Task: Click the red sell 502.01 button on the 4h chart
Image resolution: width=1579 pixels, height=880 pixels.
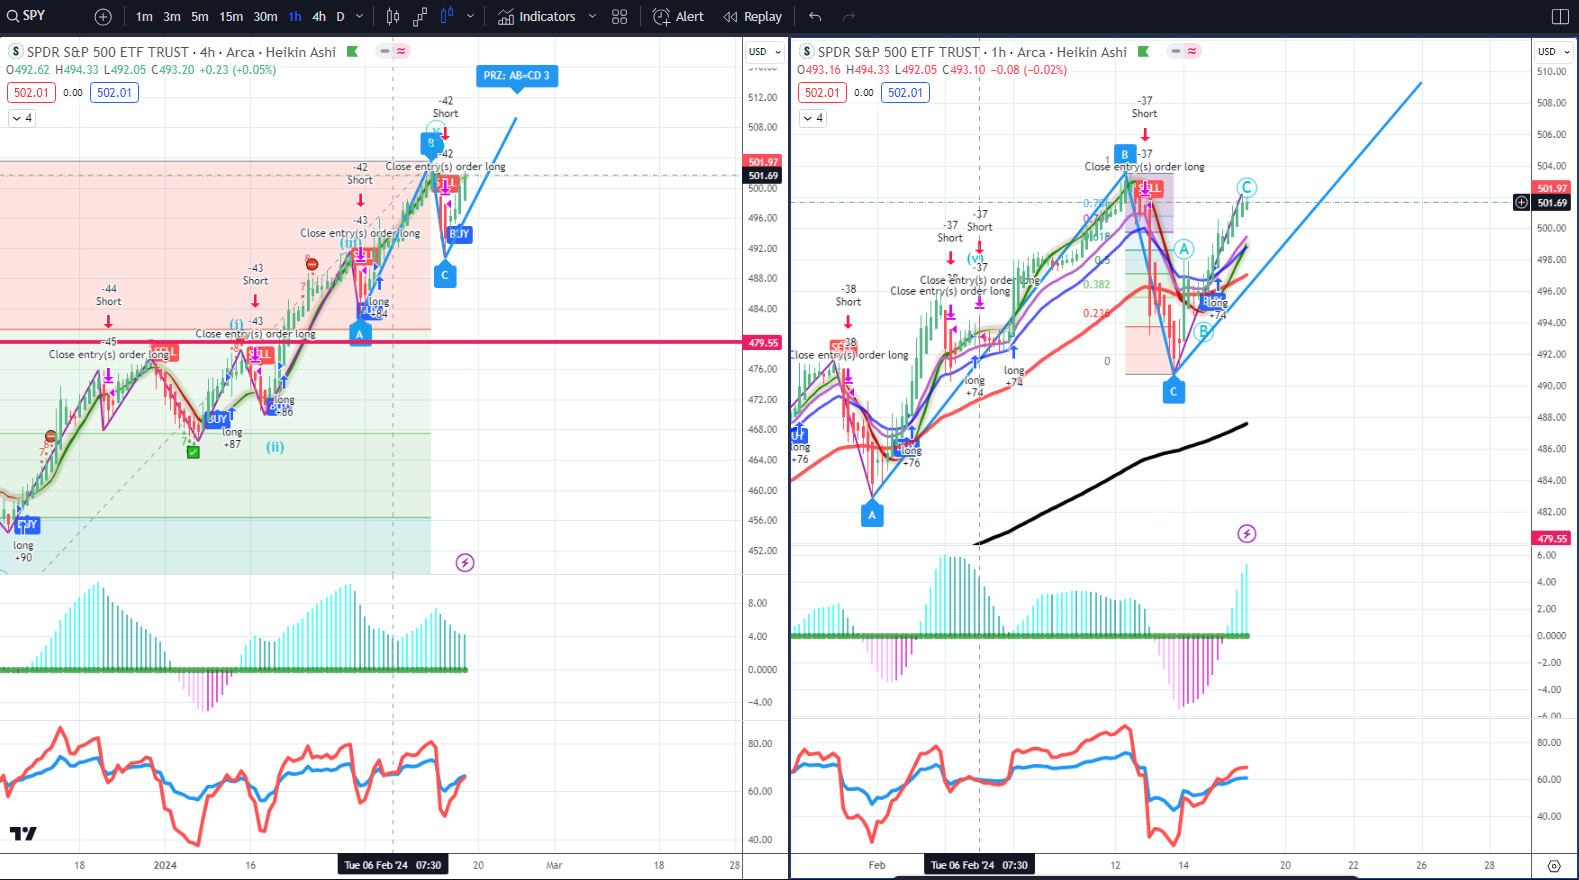Action: pos(31,92)
